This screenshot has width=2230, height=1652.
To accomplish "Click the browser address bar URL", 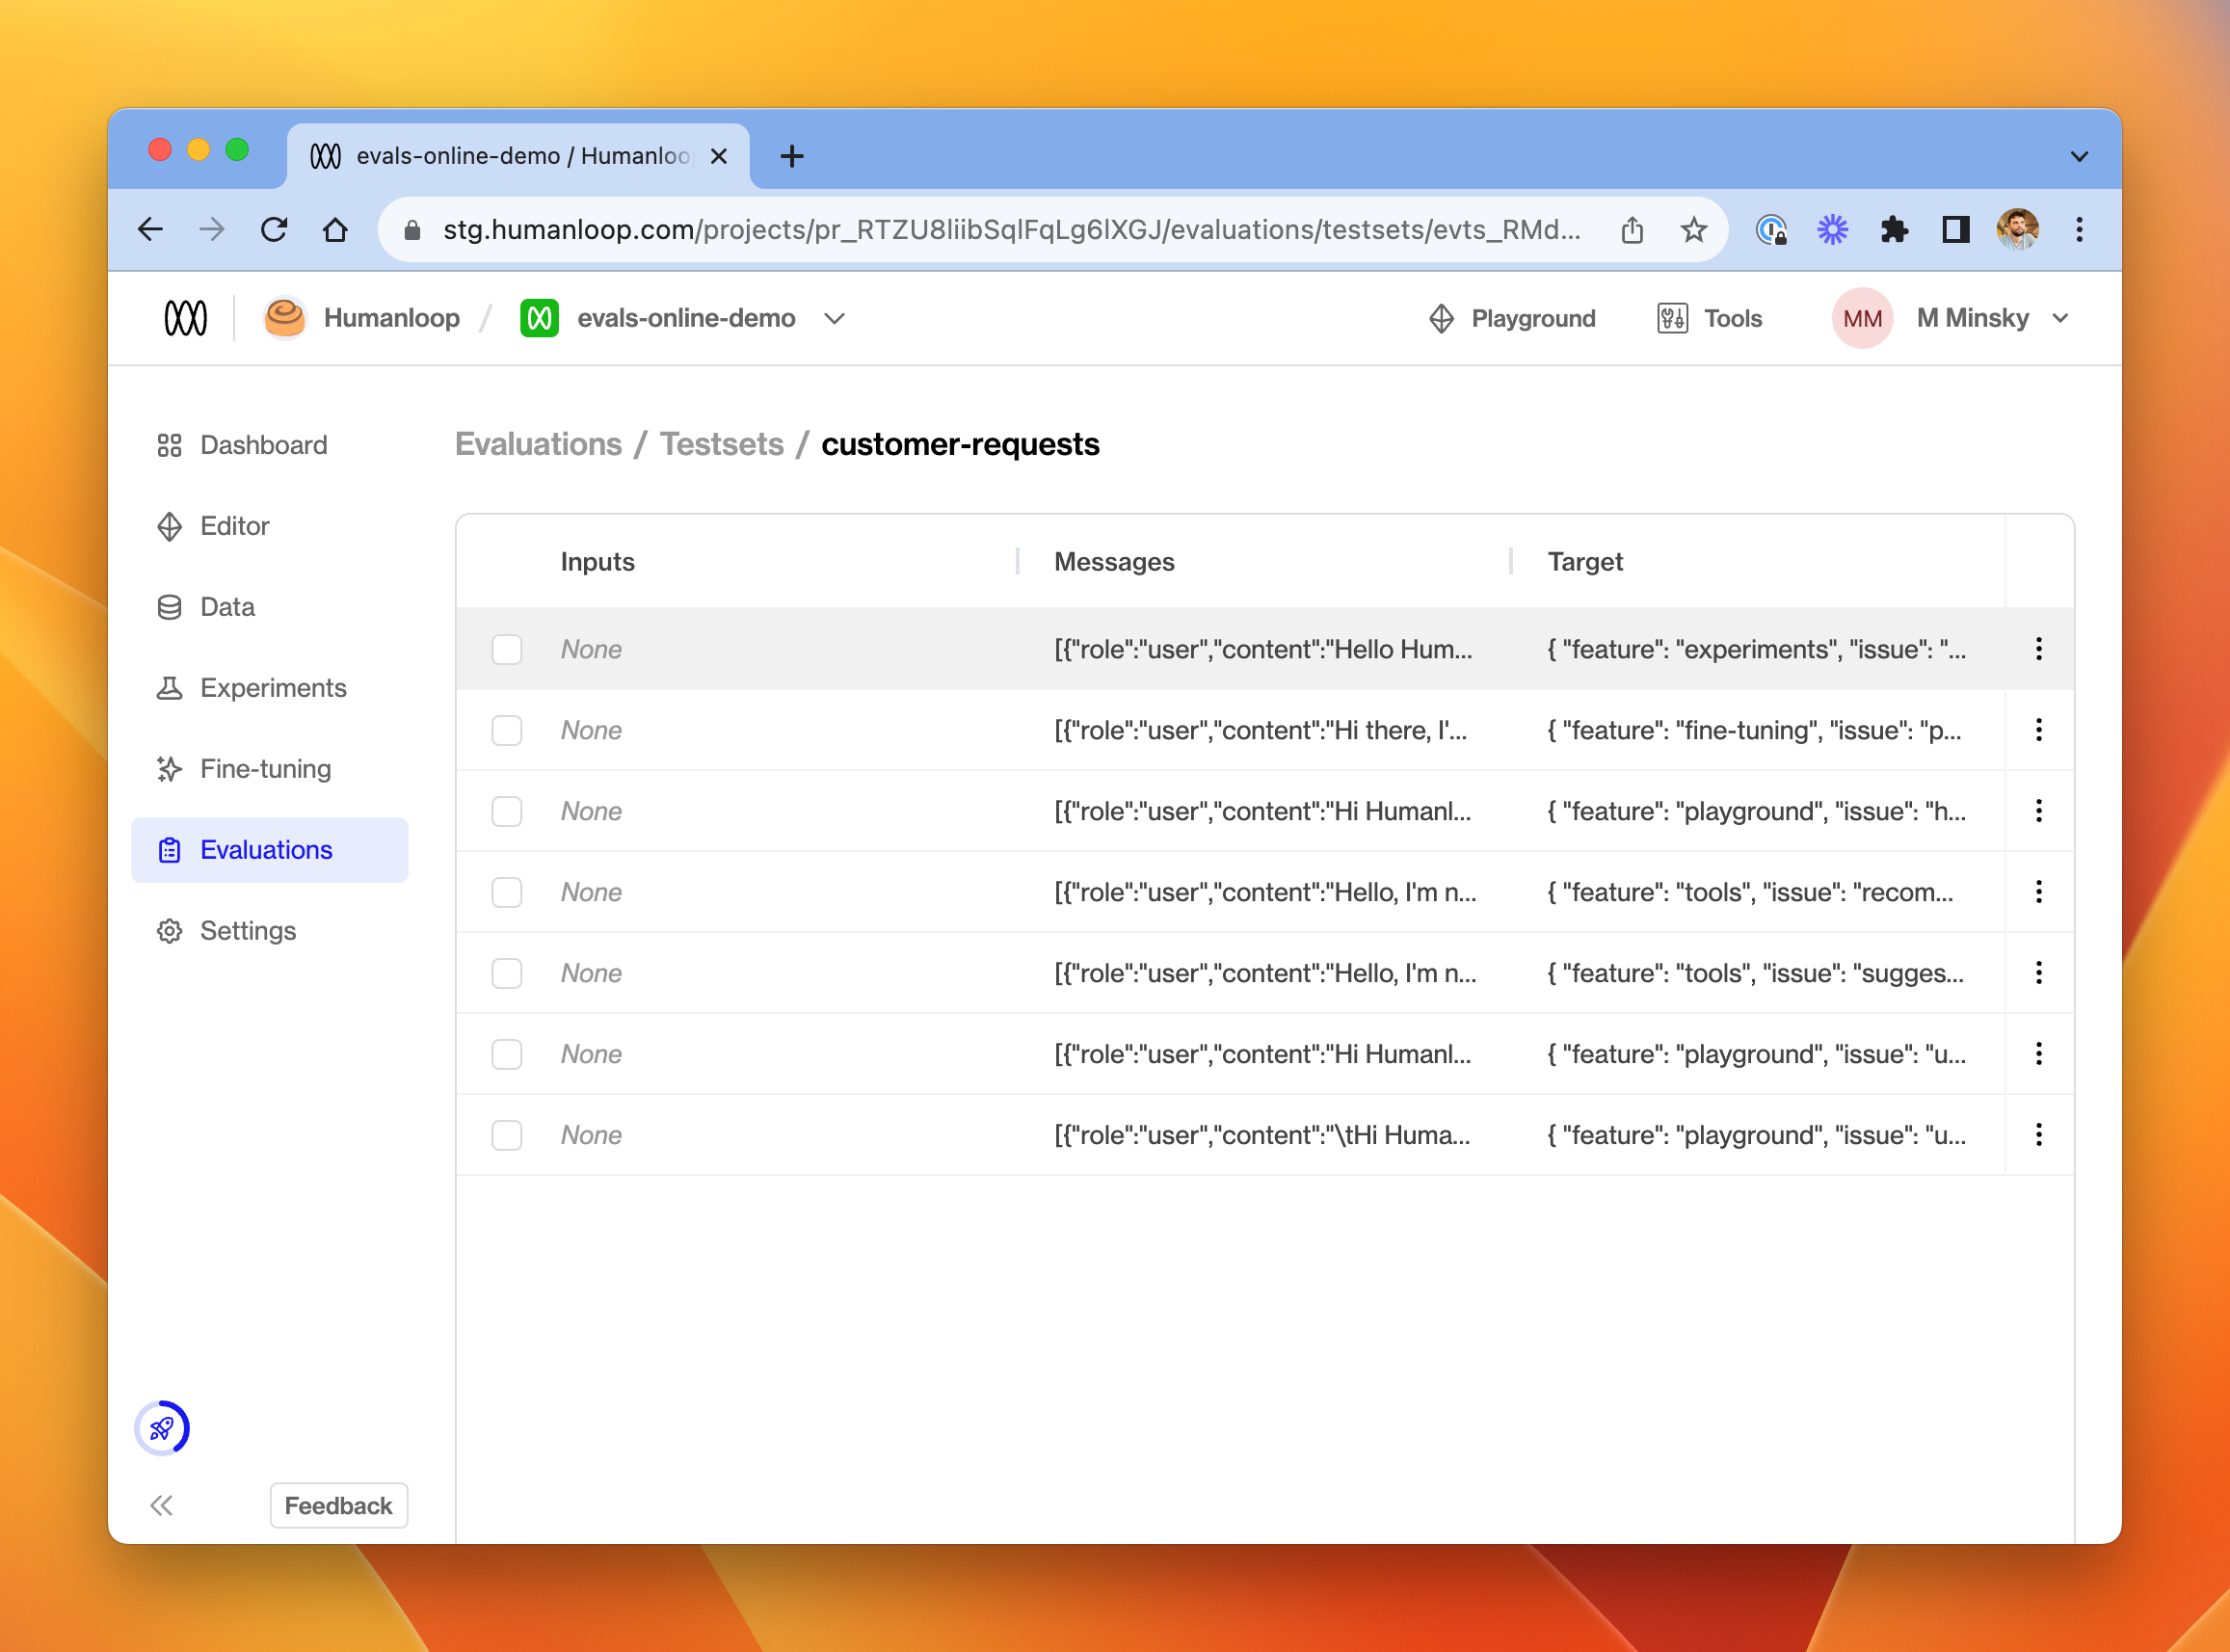I will tap(1010, 230).
